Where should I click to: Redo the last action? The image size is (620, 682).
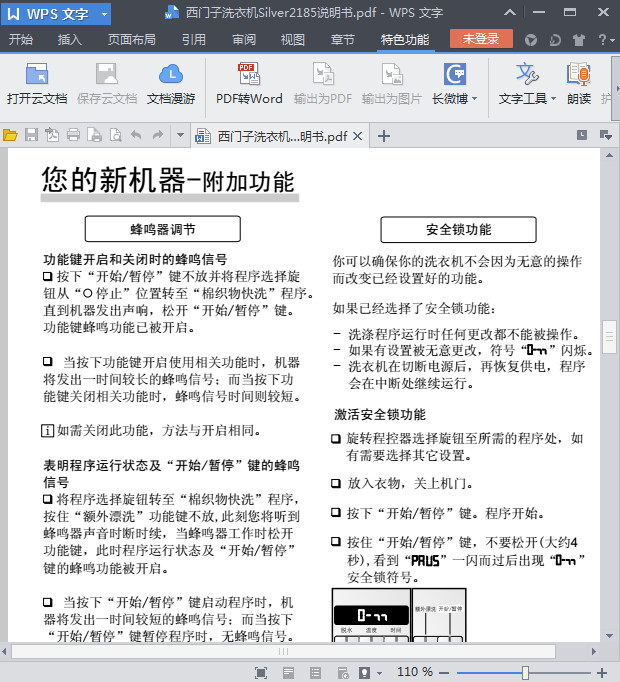(158, 136)
